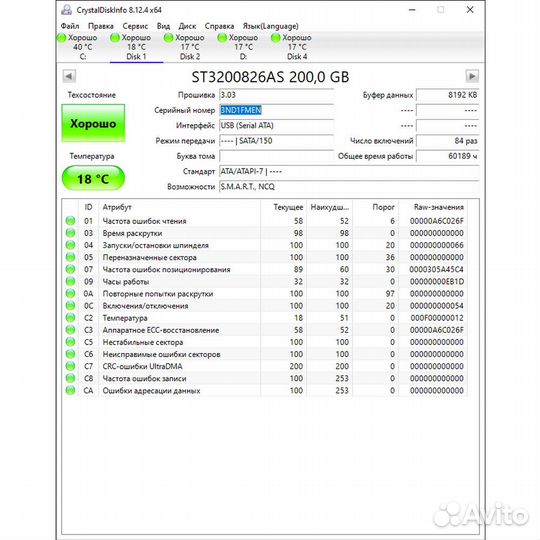
Task: Click status icon of attribute 09 Часы работы
Action: click(x=71, y=281)
